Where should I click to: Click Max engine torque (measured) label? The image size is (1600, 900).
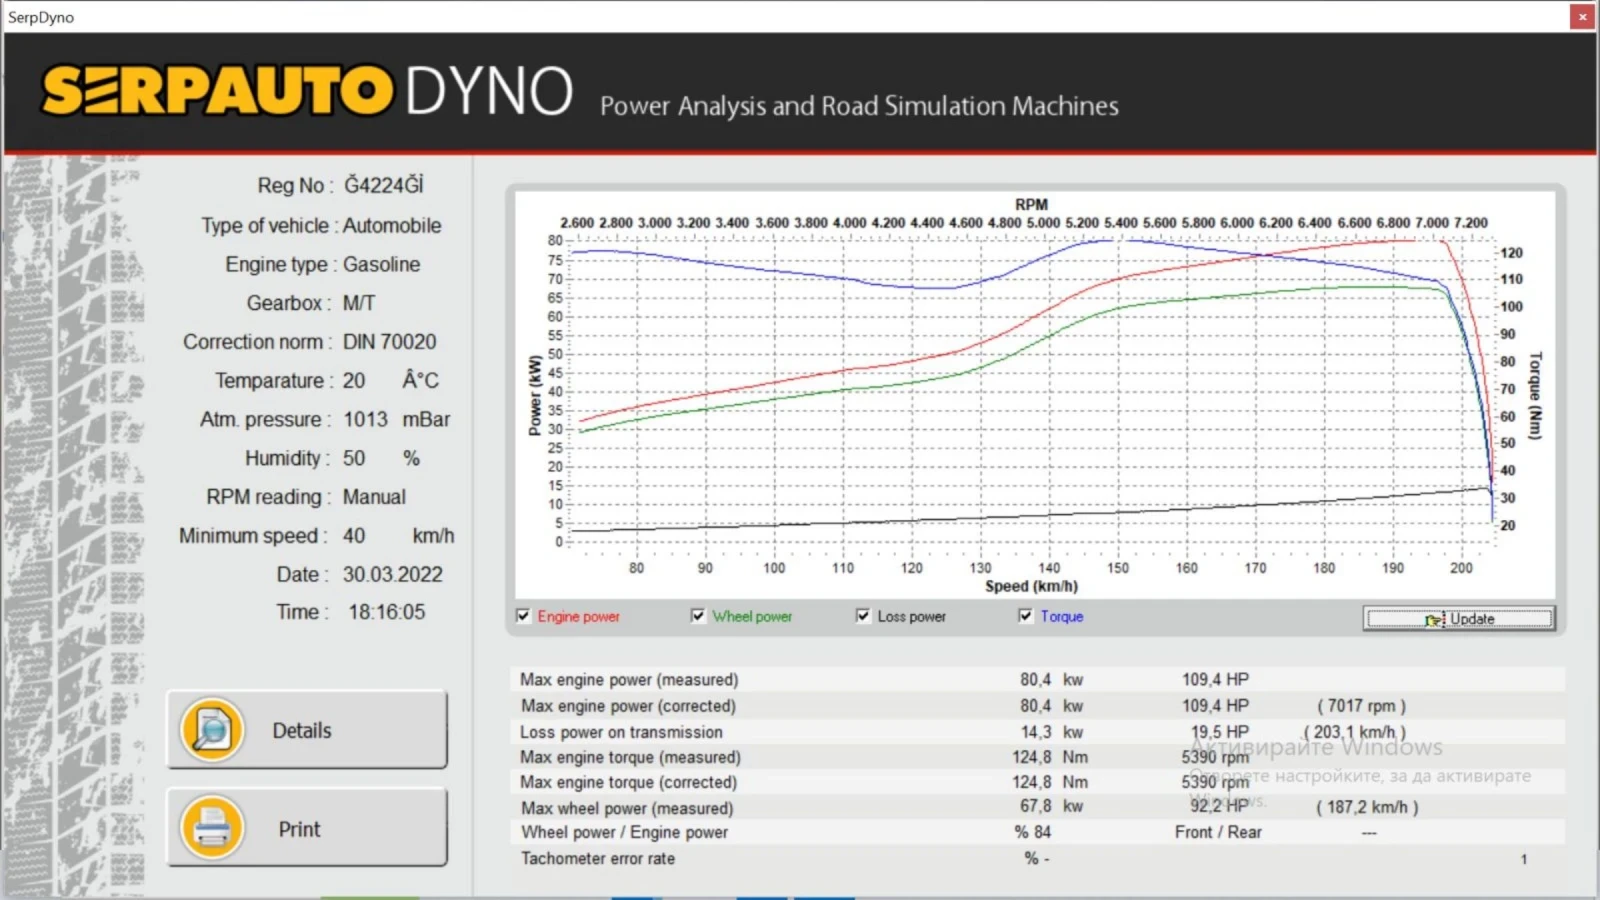630,758
